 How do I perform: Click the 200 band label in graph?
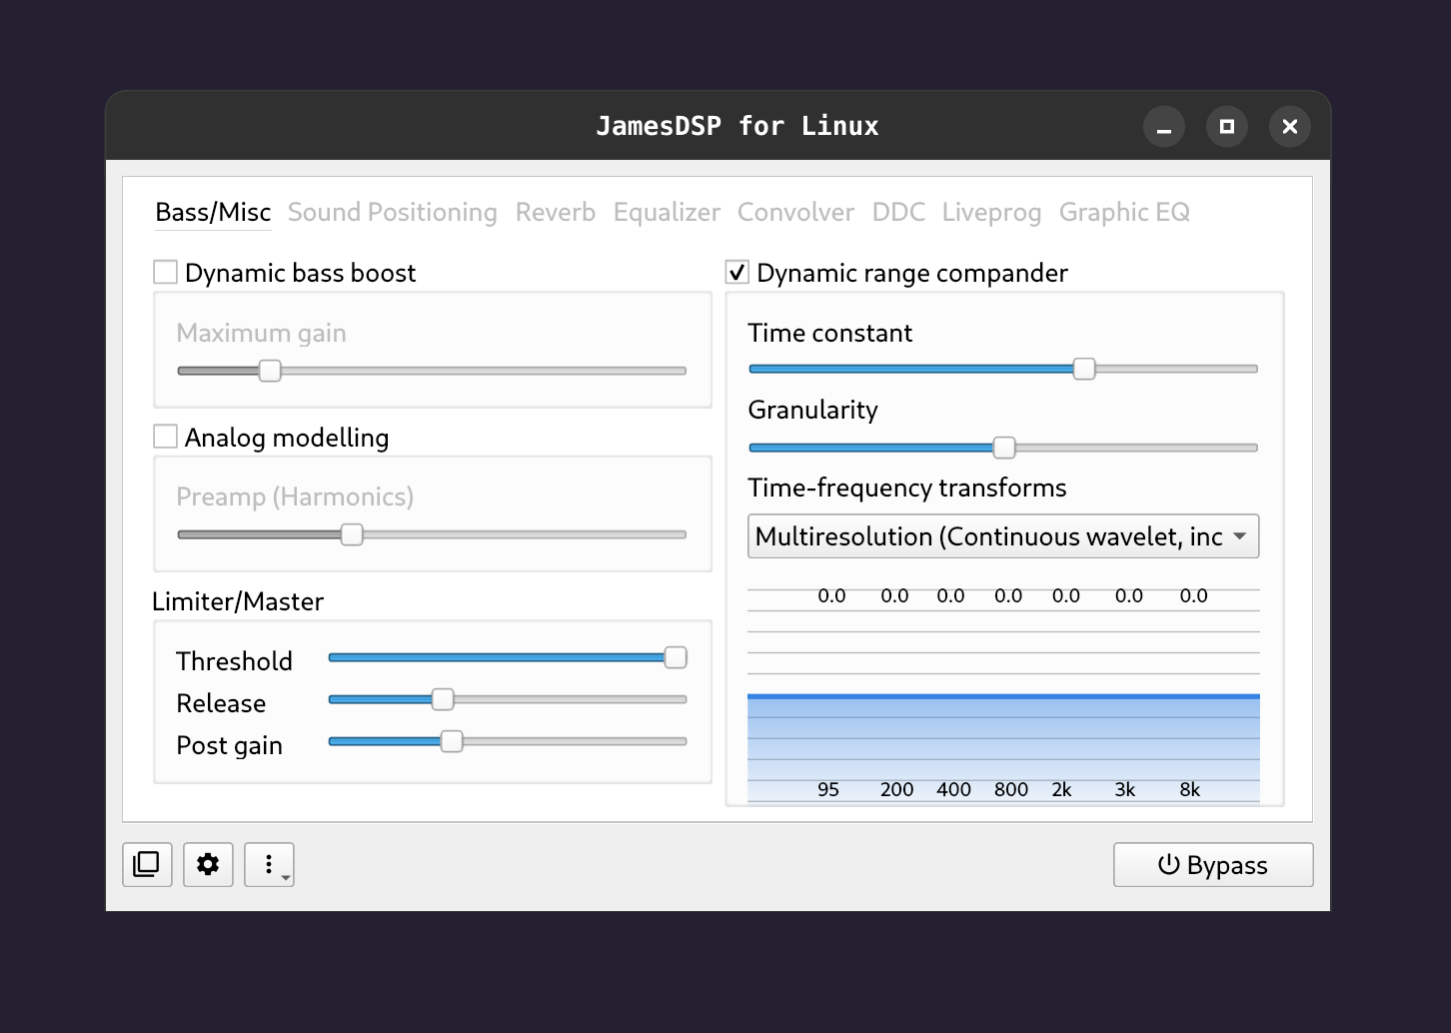pos(897,789)
